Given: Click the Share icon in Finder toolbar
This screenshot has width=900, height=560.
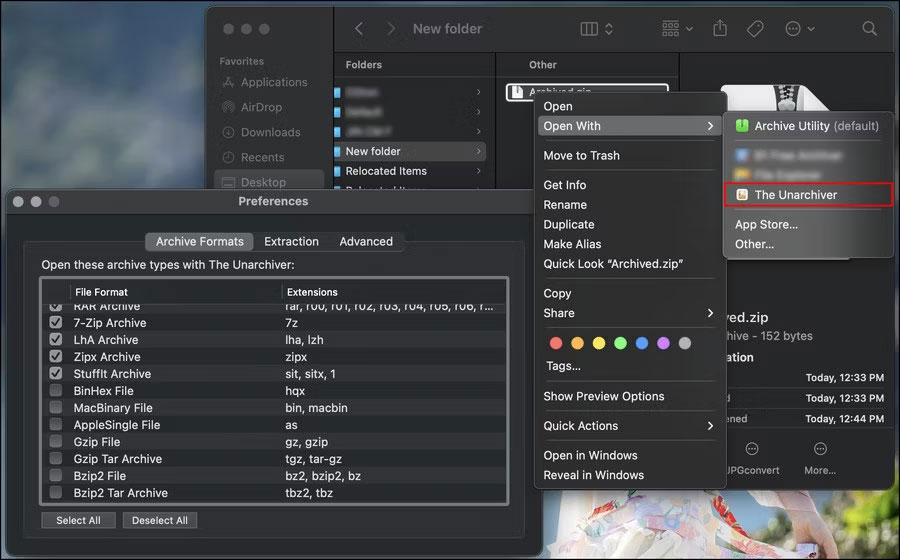Looking at the screenshot, I should [x=720, y=28].
